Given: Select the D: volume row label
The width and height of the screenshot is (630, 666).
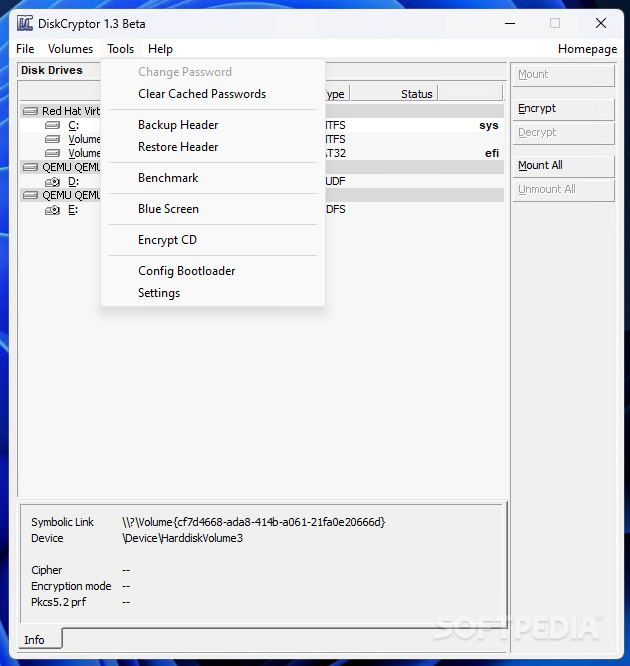Looking at the screenshot, I should [73, 182].
